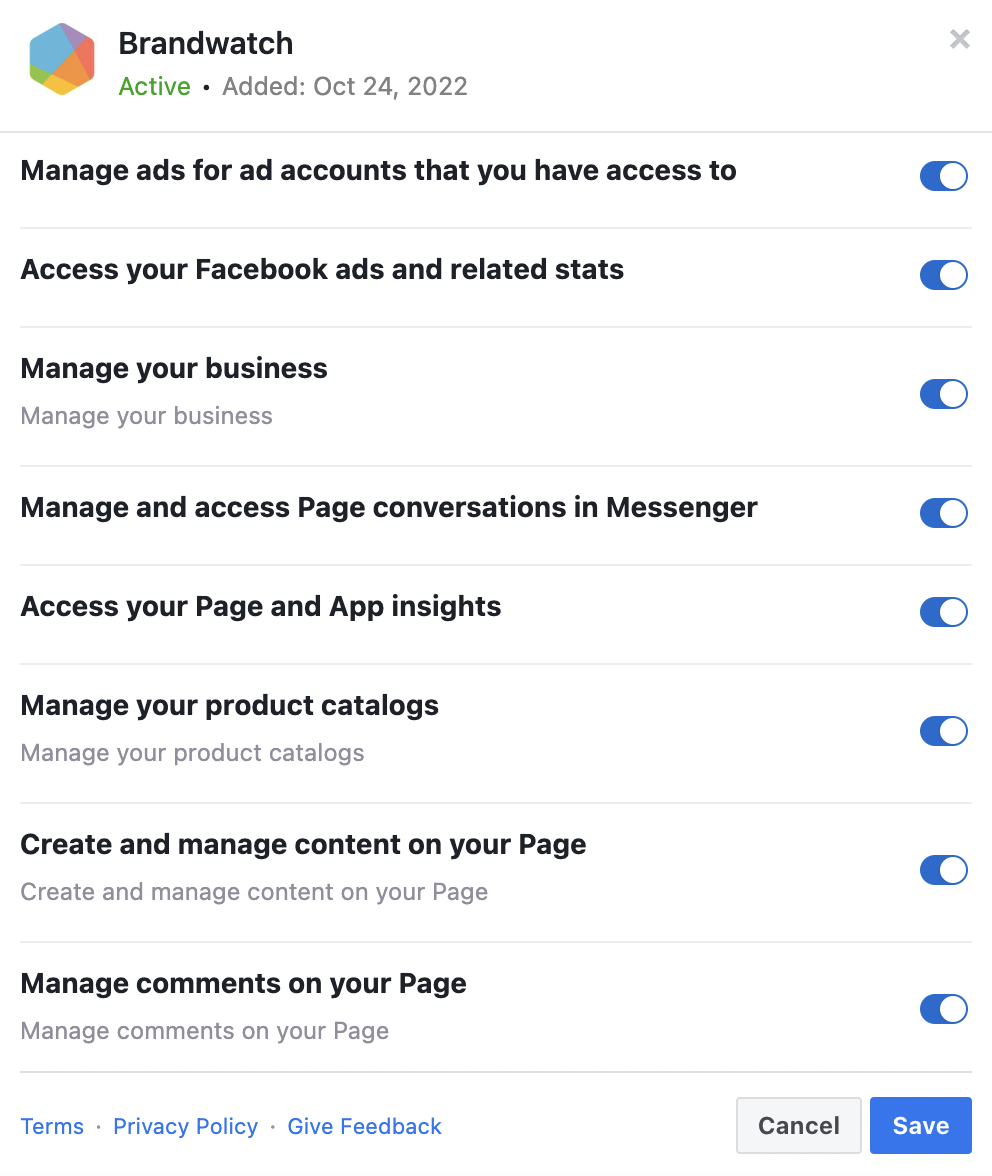Open the Terms link
Screen dimensions: 992x1176
click(x=52, y=1126)
